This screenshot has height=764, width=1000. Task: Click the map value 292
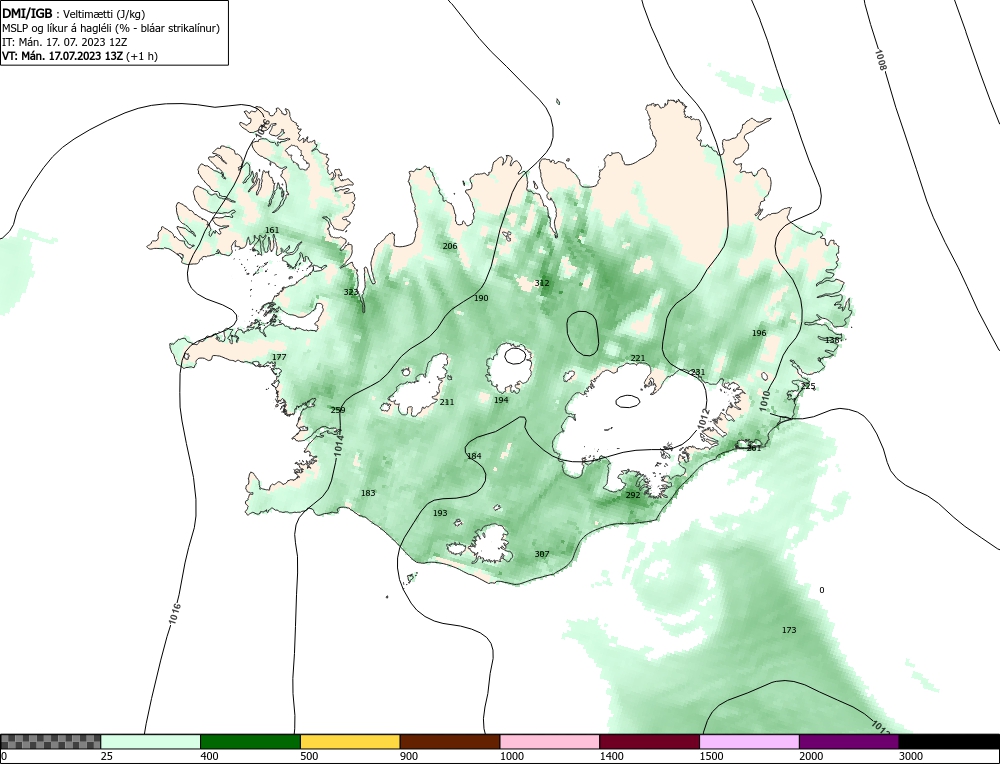click(x=633, y=495)
